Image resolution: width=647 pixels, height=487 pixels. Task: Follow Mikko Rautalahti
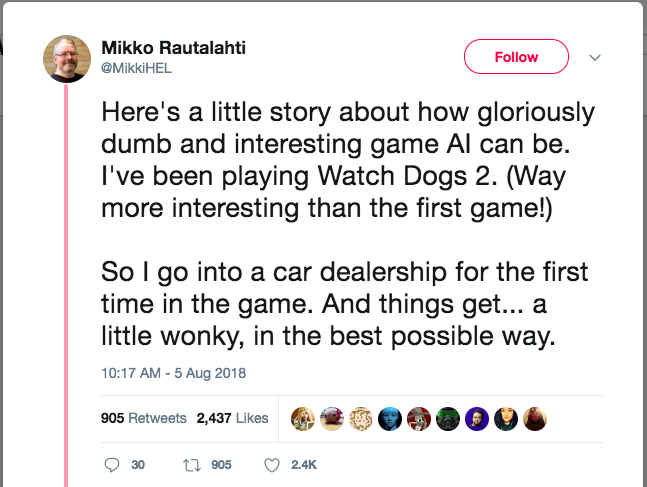(516, 57)
